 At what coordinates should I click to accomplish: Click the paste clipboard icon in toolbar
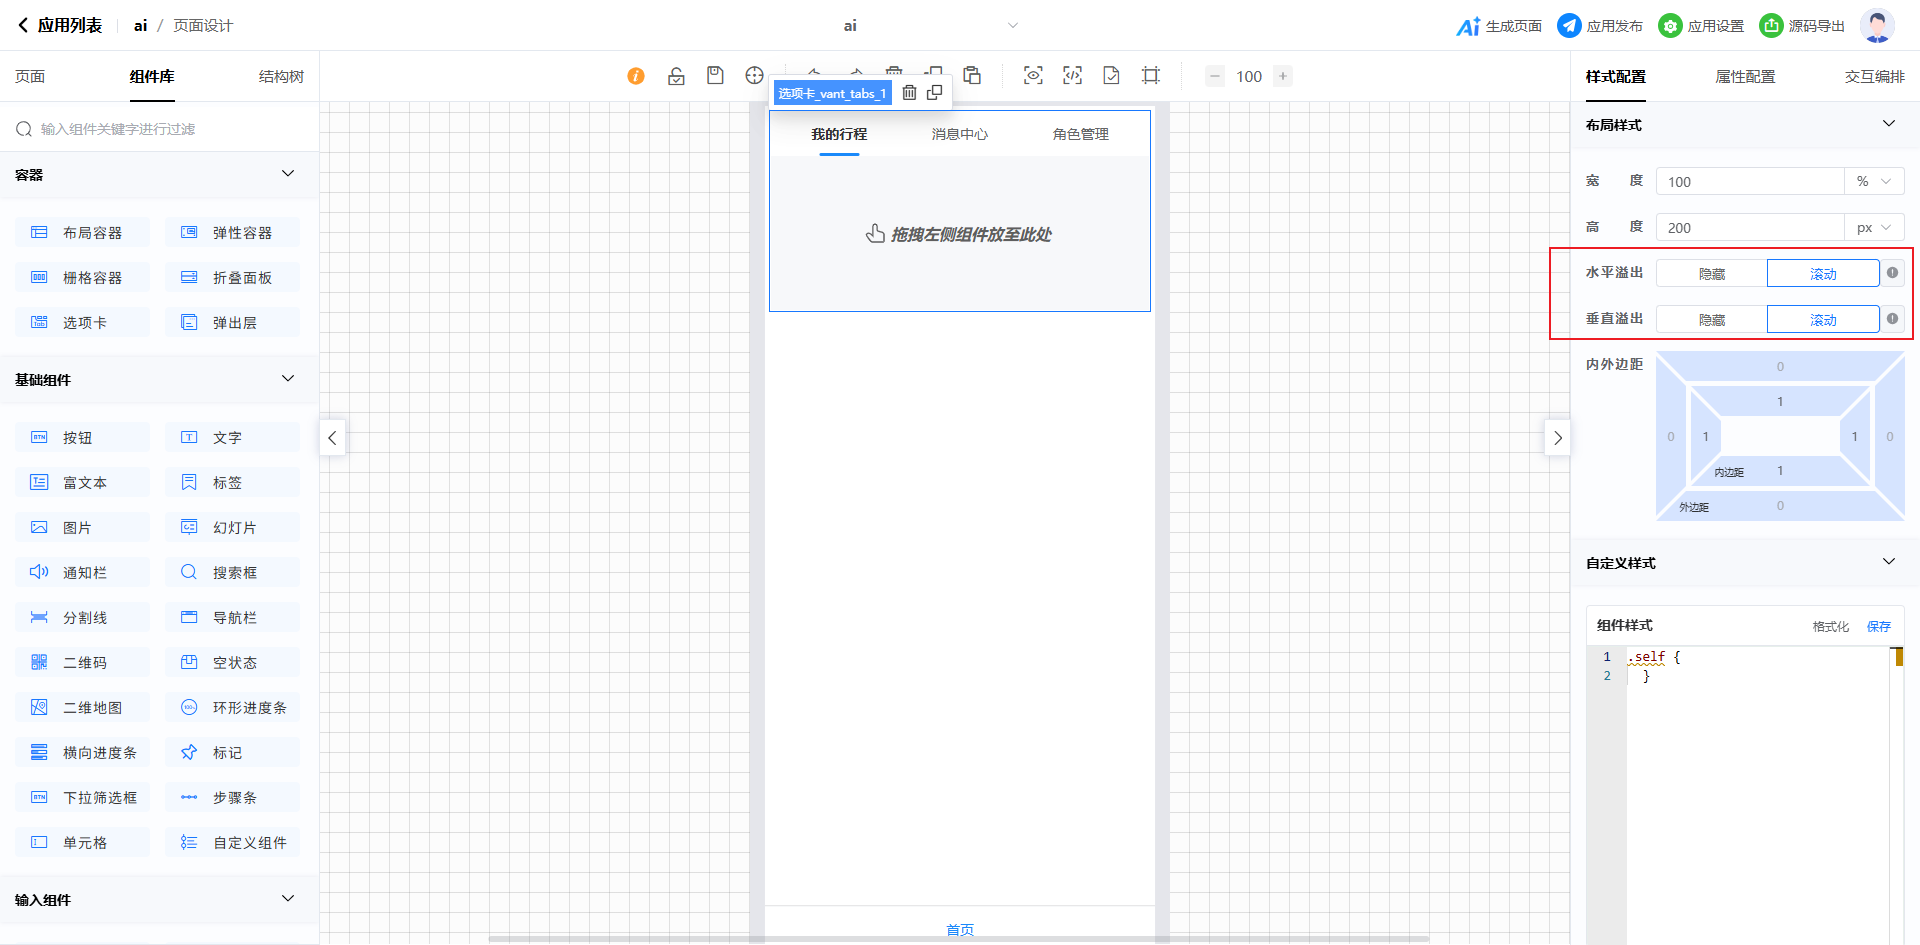pyautogui.click(x=972, y=76)
